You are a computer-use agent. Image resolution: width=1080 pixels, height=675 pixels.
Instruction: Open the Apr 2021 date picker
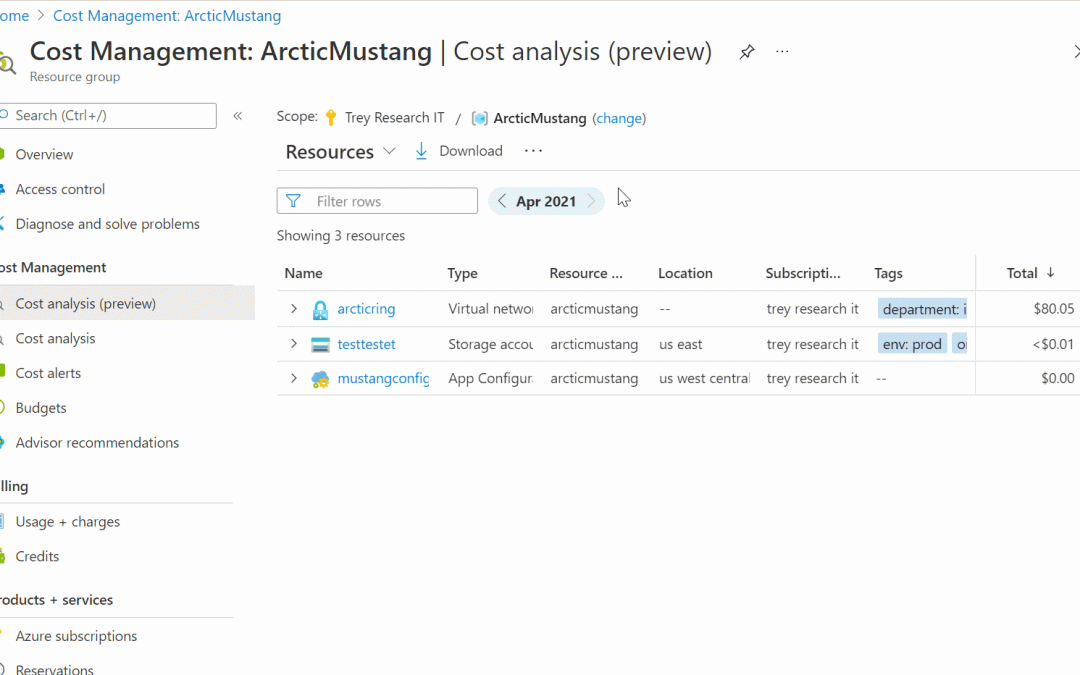pyautogui.click(x=546, y=201)
